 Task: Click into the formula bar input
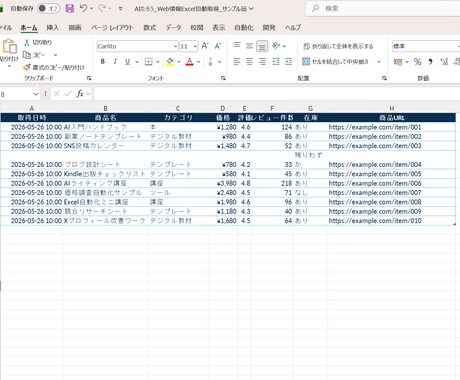point(277,94)
